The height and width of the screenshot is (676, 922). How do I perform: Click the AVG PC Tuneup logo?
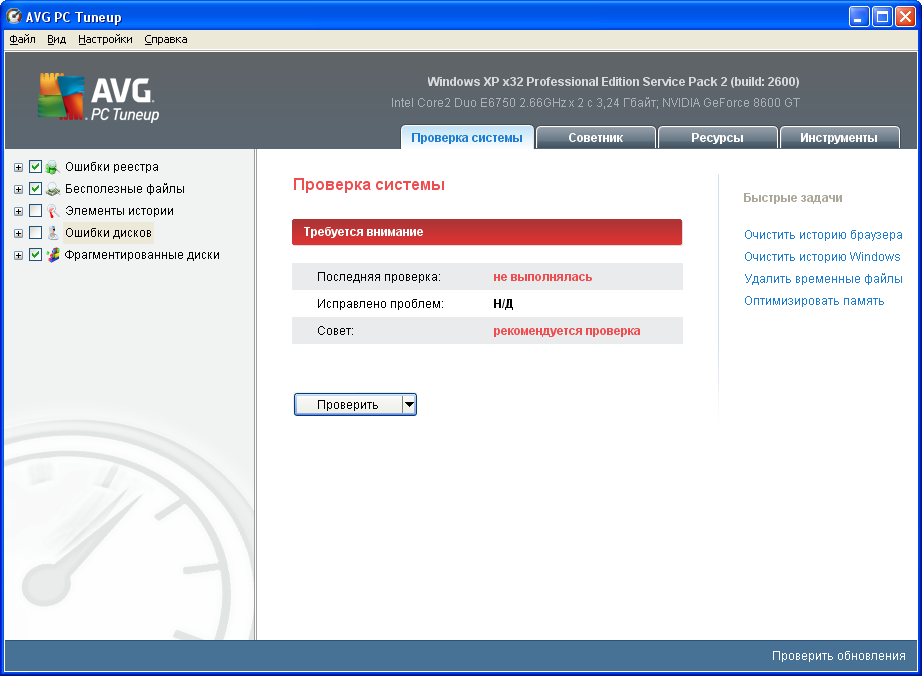tap(98, 98)
